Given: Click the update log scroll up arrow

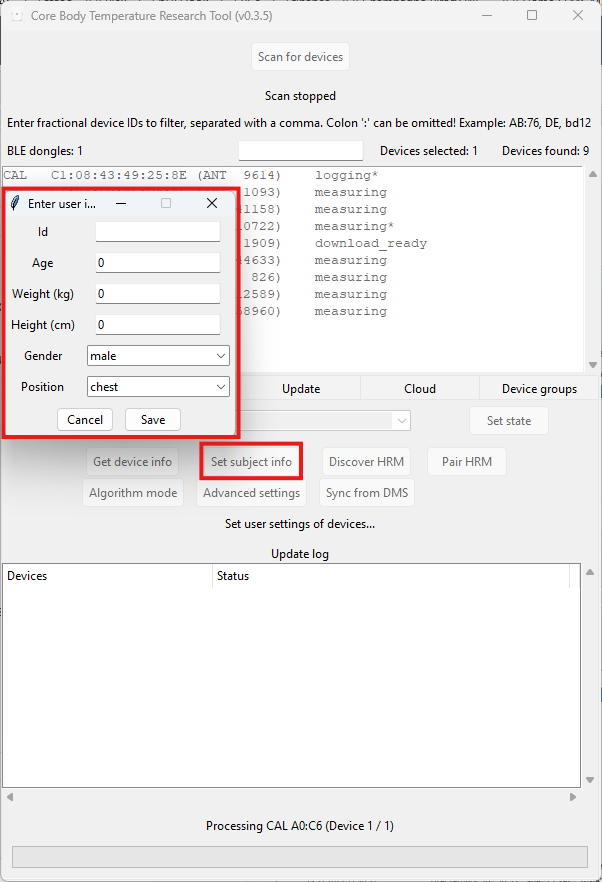Looking at the screenshot, I should (x=590, y=572).
